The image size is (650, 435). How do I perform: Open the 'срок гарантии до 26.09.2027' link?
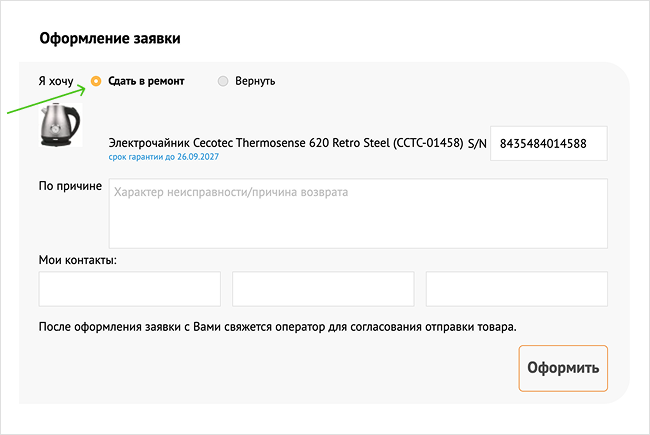[164, 157]
